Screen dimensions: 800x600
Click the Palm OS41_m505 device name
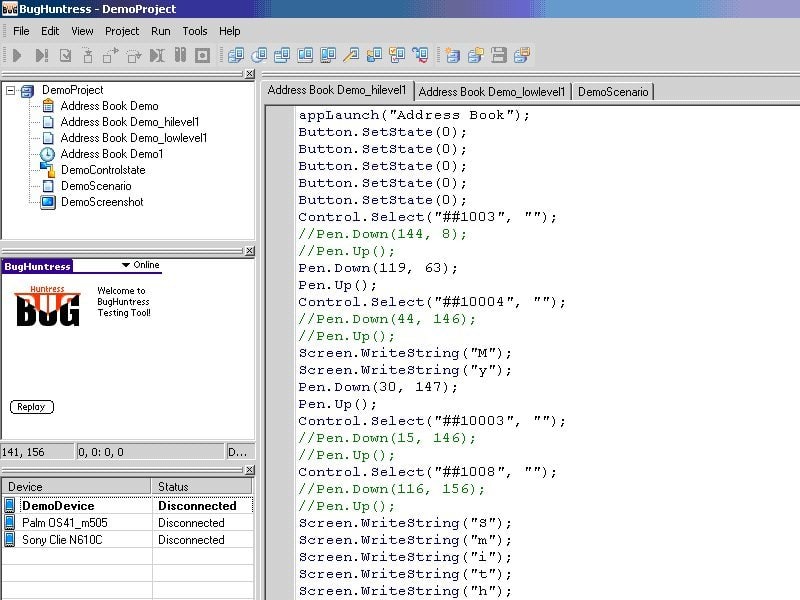(x=65, y=522)
